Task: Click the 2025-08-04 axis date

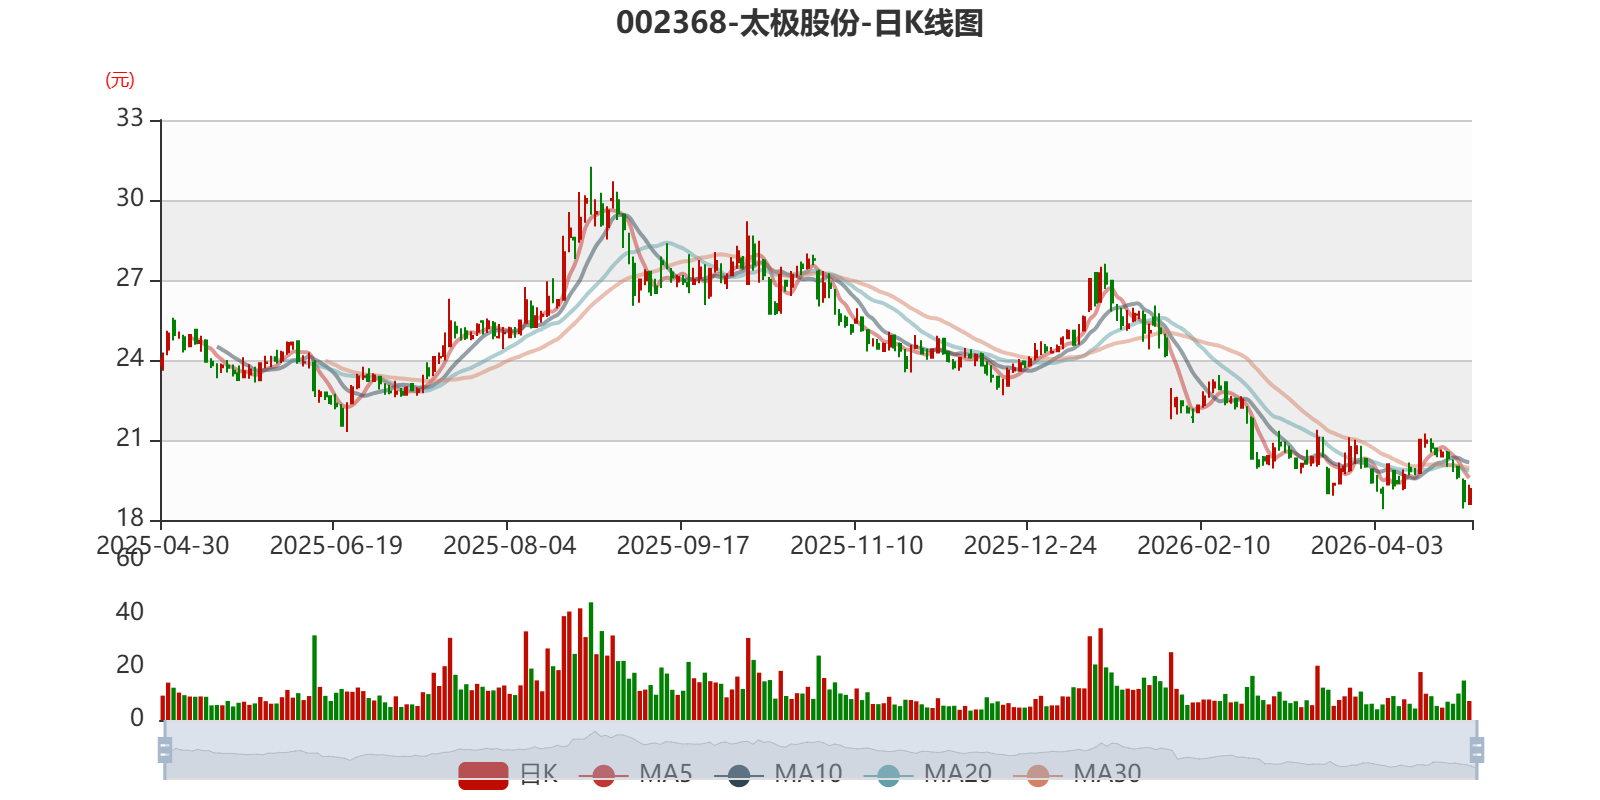Action: [510, 545]
